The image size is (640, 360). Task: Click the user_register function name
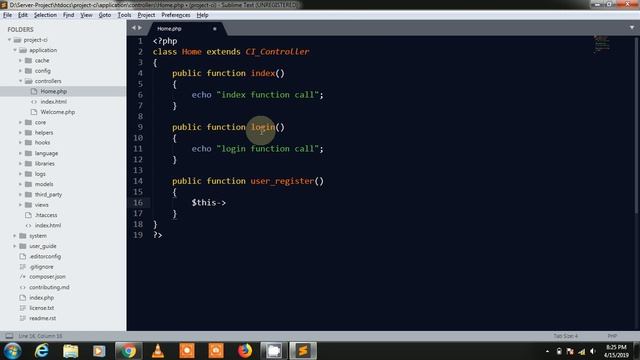[282, 181]
